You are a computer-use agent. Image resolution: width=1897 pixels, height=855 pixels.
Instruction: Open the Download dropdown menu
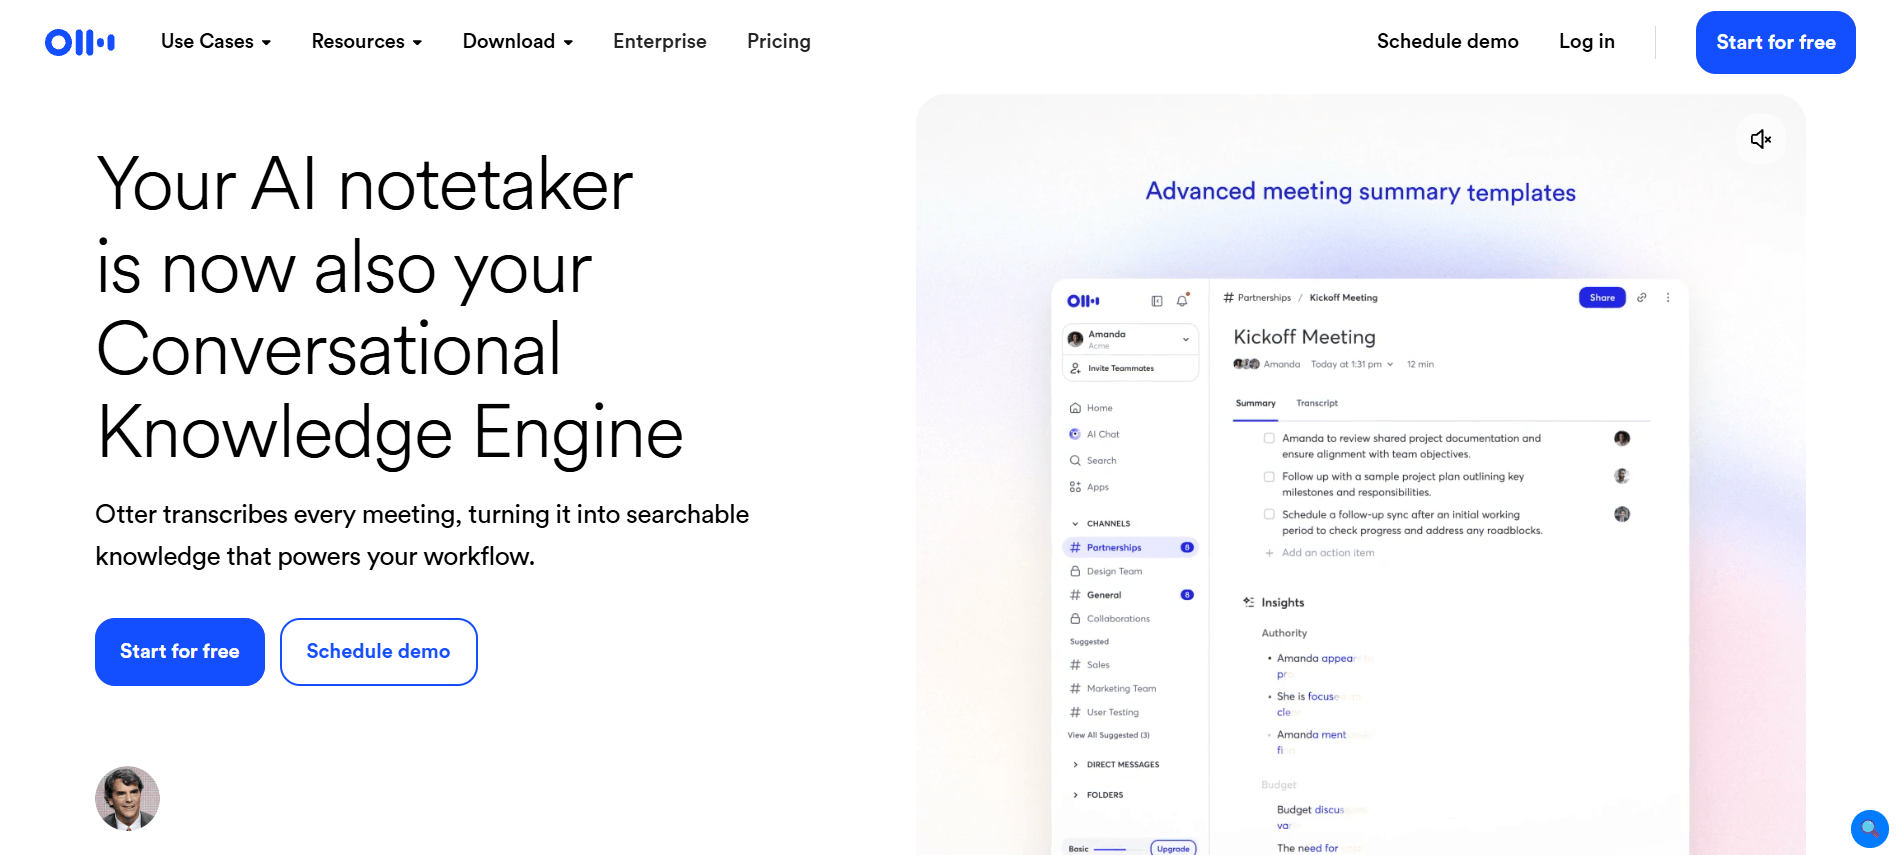point(518,42)
